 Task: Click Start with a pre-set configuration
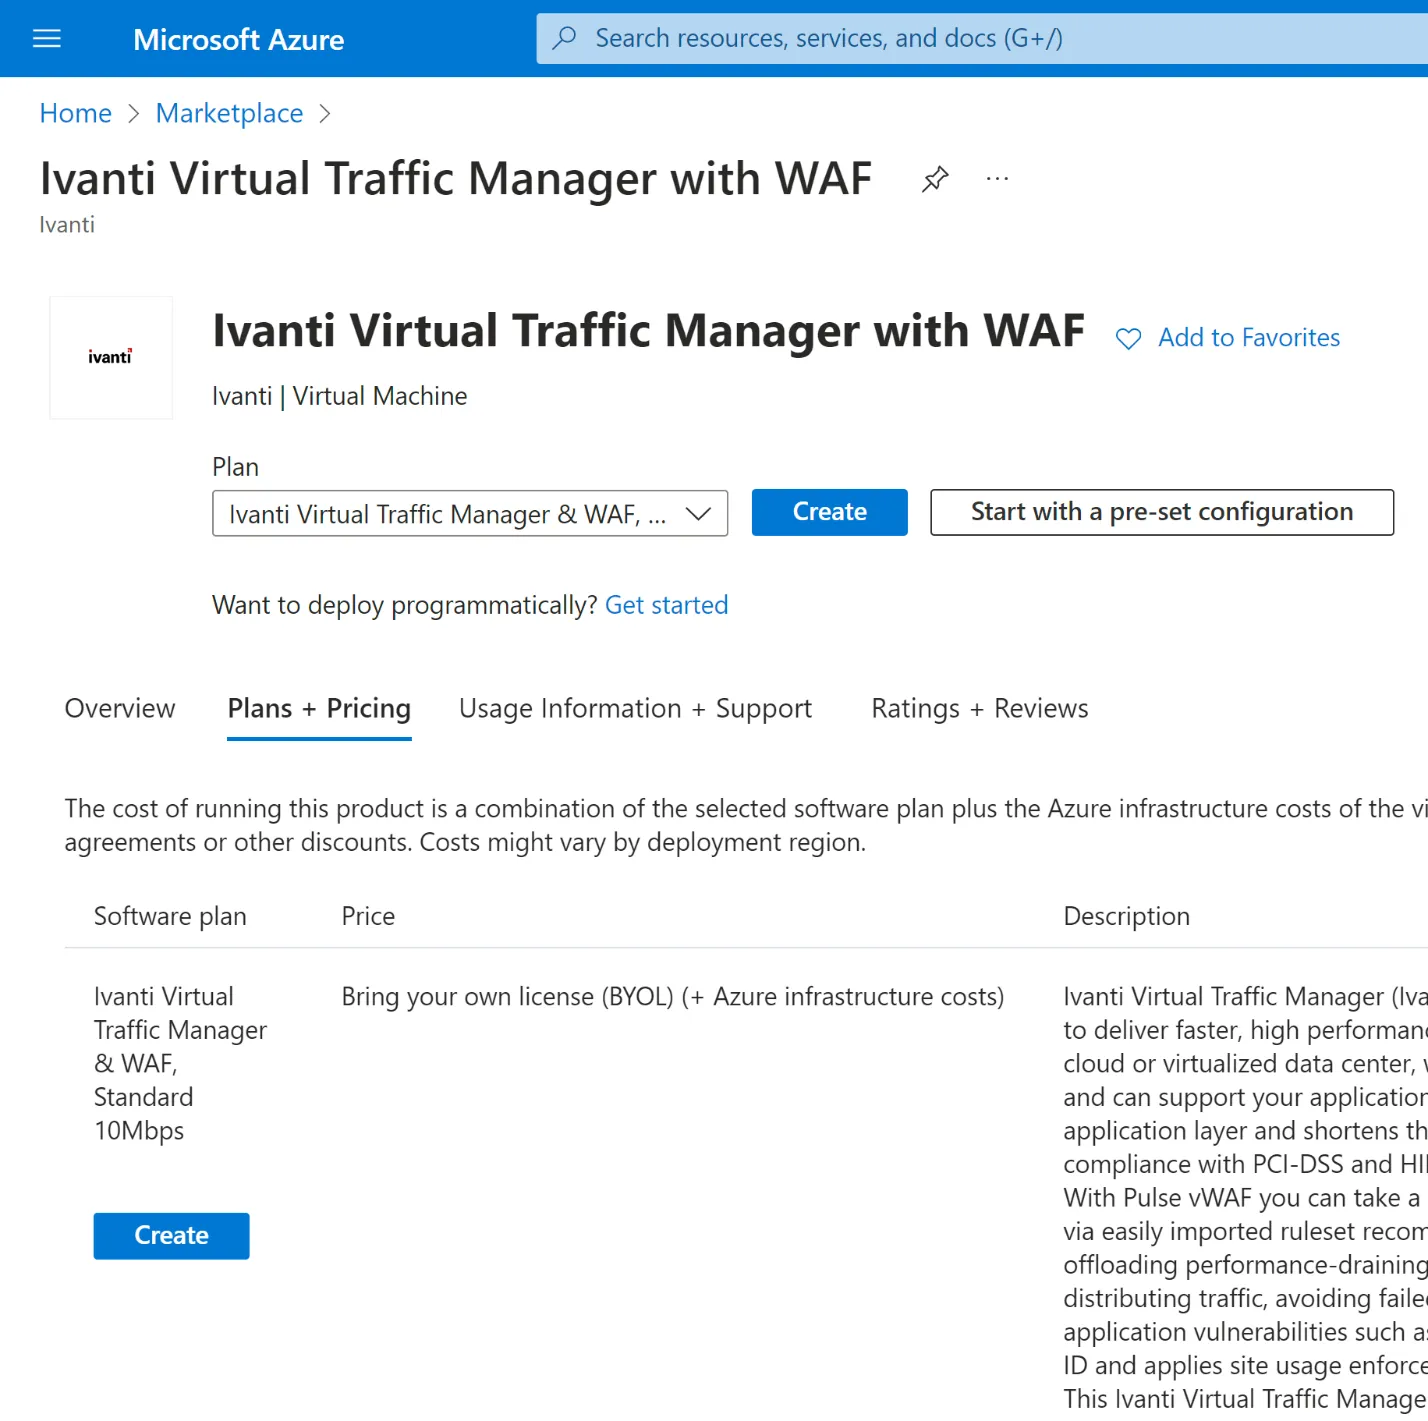1162,512
